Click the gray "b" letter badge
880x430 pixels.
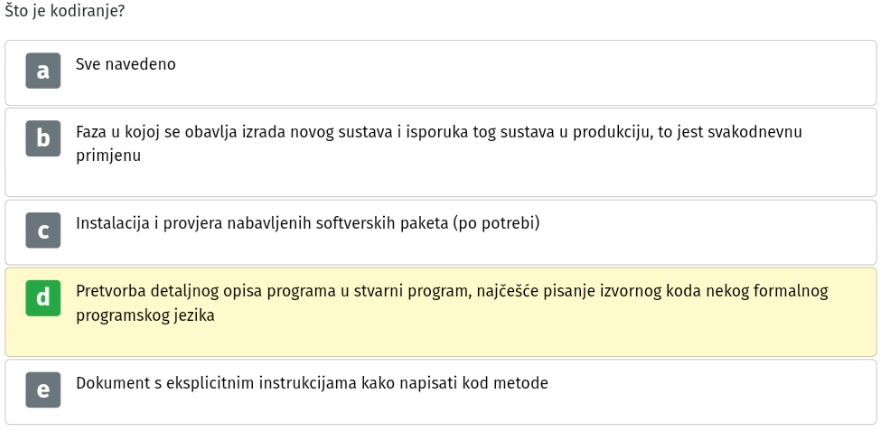tap(43, 139)
